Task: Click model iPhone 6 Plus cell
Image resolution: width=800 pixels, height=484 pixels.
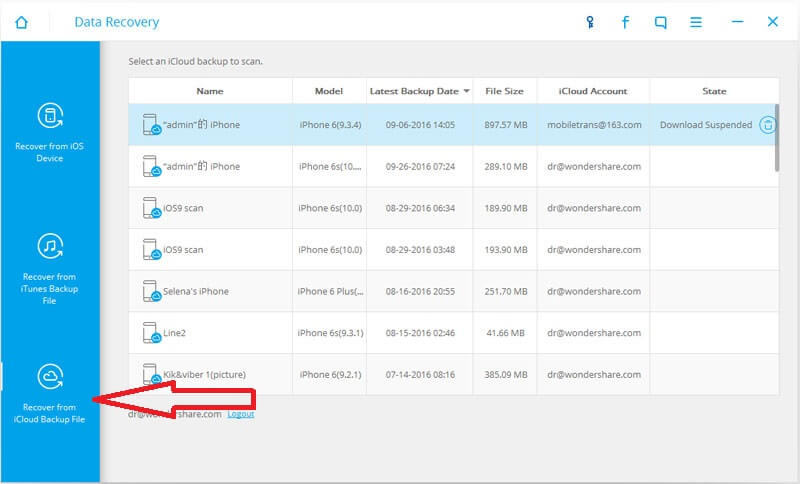Action: pyautogui.click(x=330, y=292)
